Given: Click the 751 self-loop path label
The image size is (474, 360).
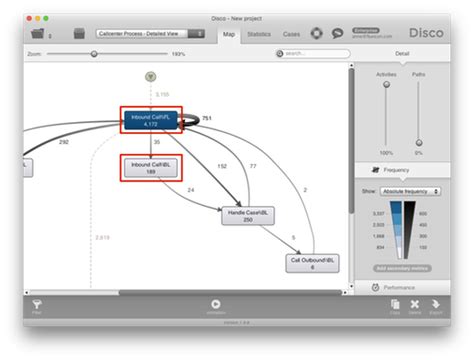Looking at the screenshot, I should (x=207, y=118).
